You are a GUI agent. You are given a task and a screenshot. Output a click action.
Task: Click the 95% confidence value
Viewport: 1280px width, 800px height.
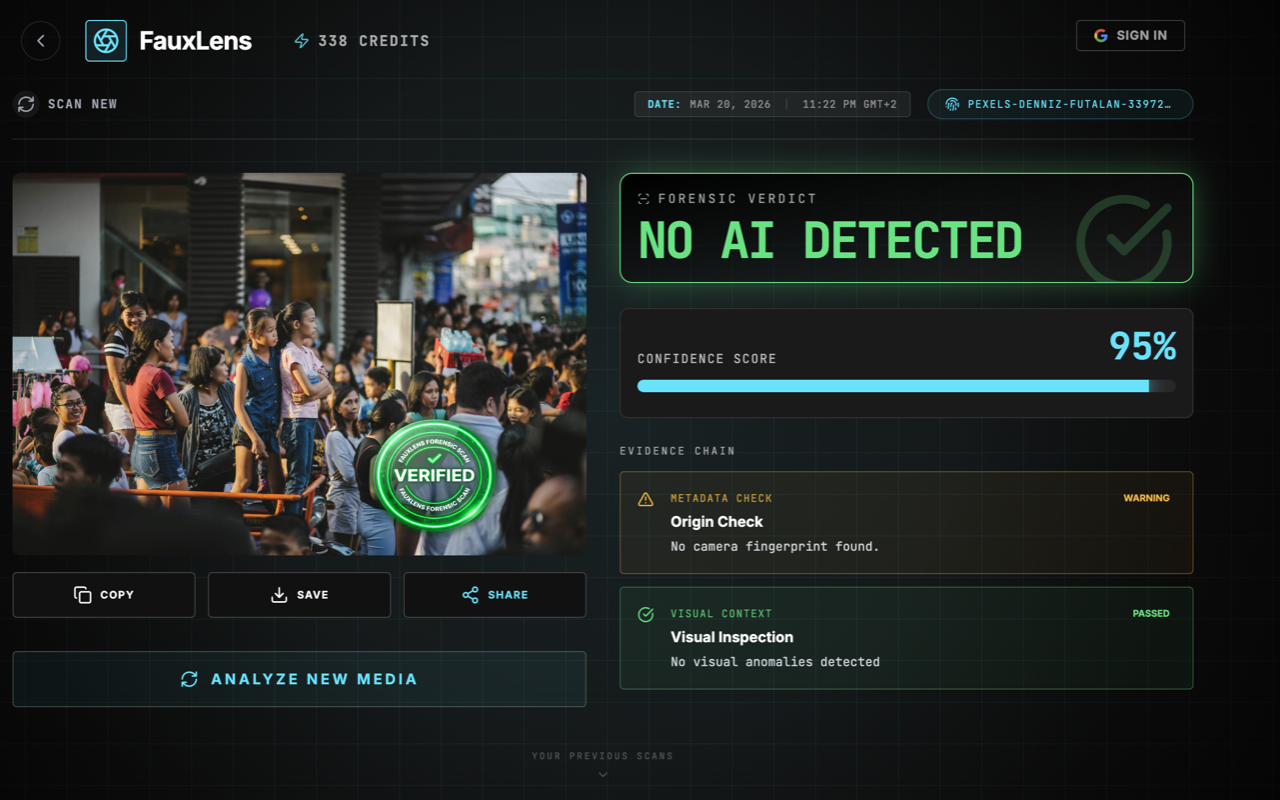[1143, 347]
